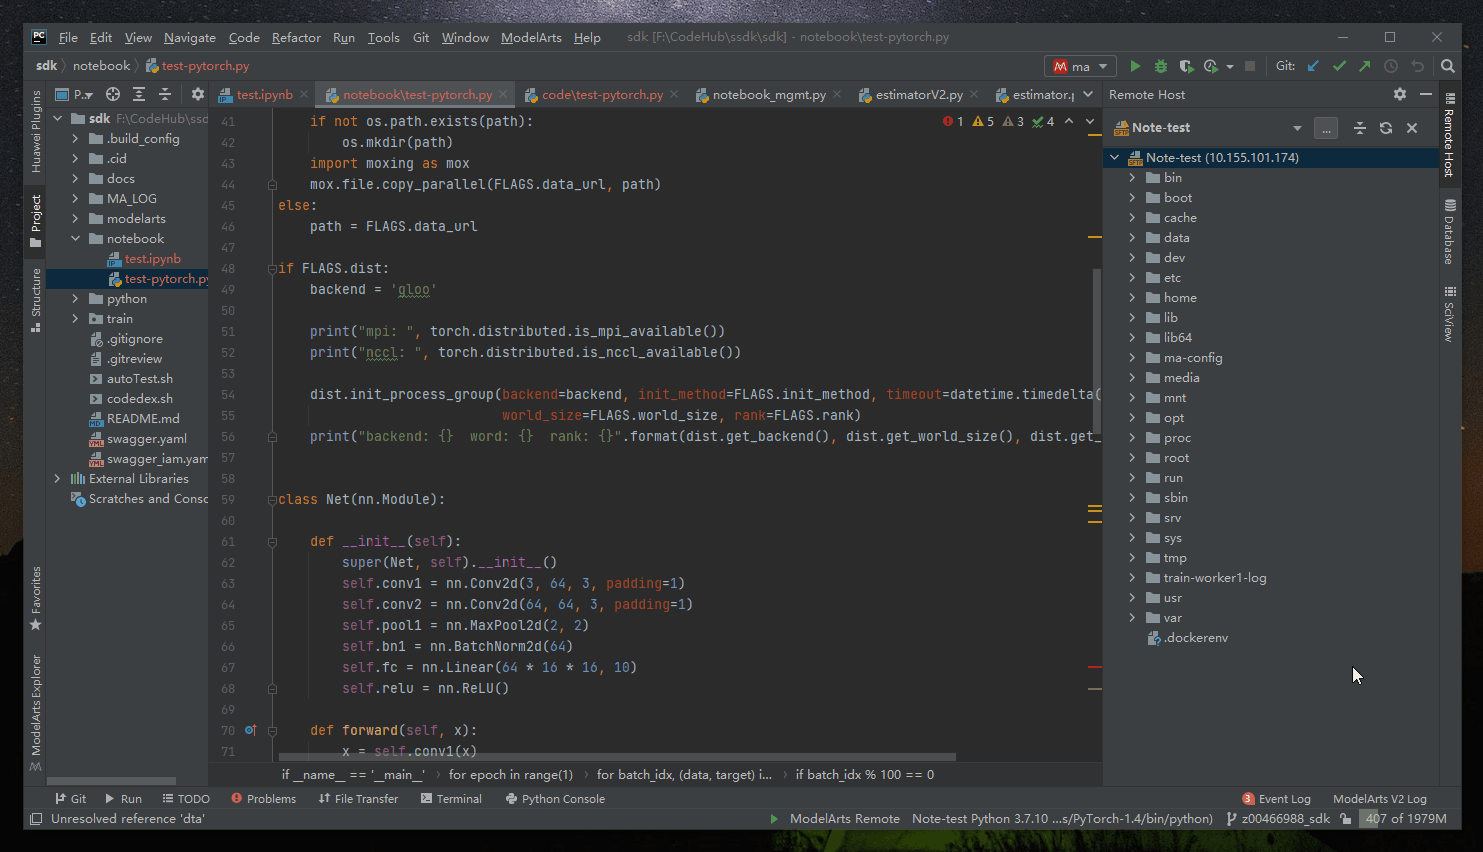Toggle the Database tool window

coord(1448,231)
